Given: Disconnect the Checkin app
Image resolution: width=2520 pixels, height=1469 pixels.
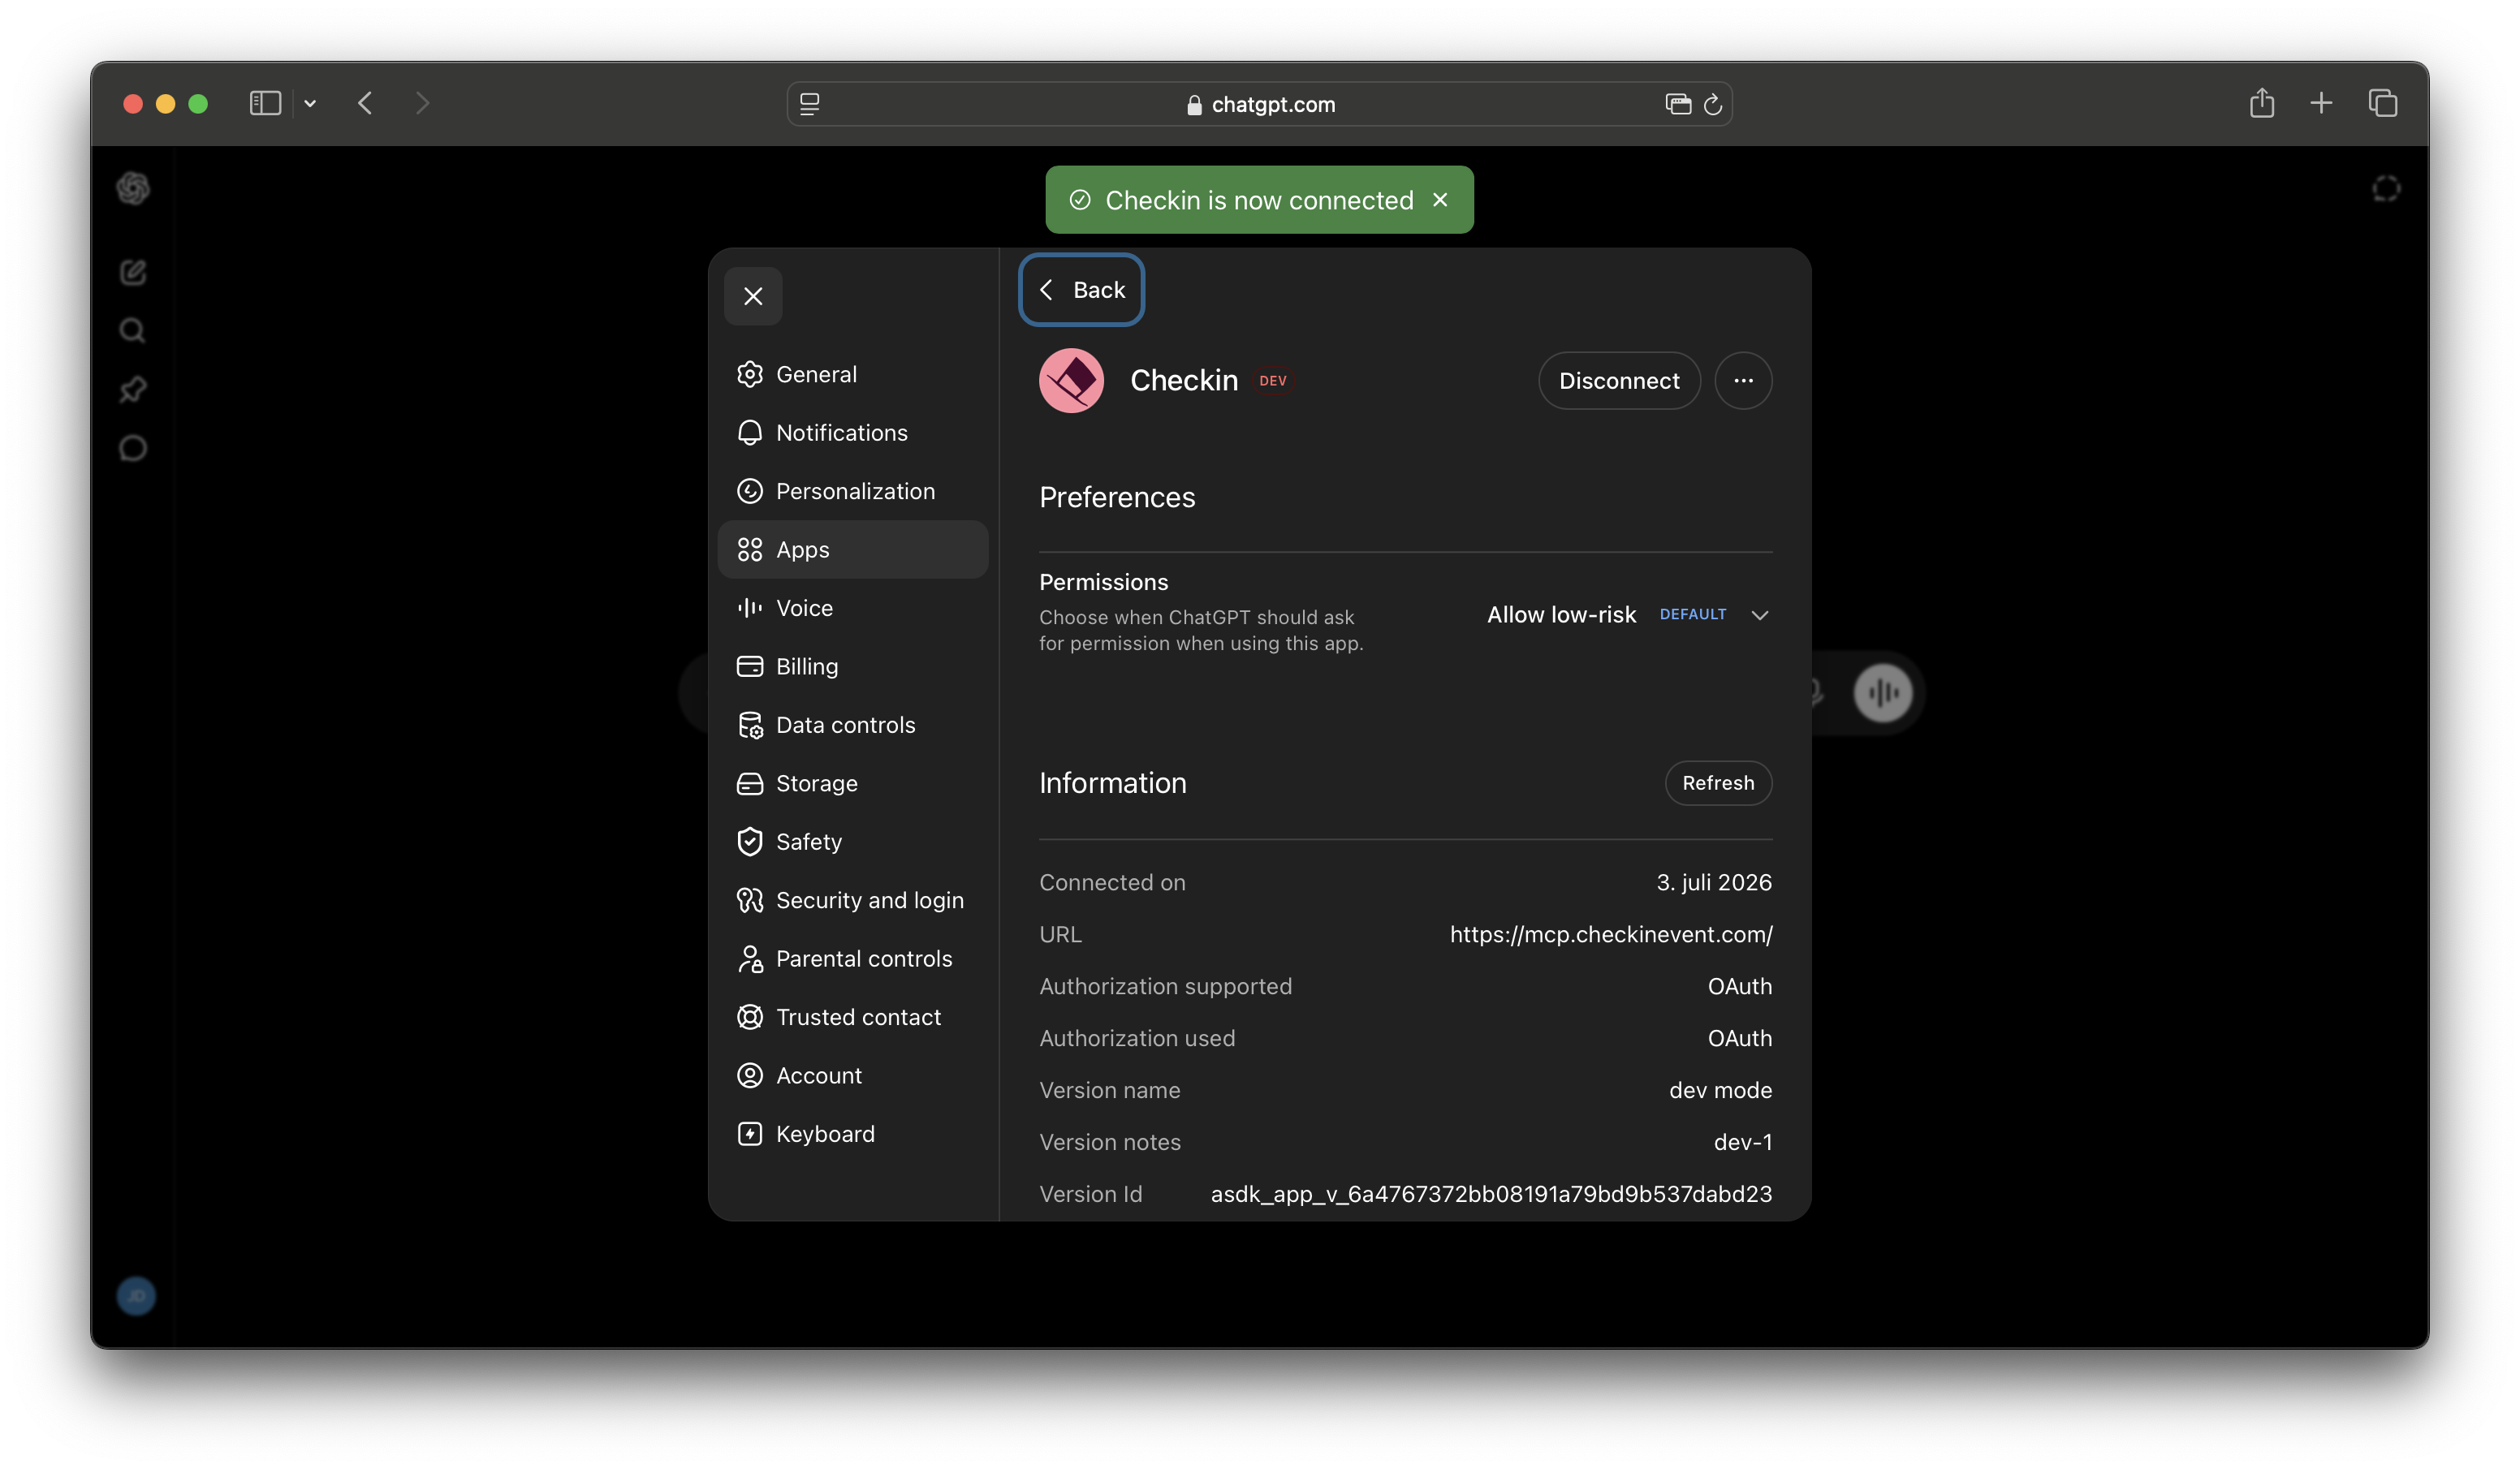Looking at the screenshot, I should (1619, 380).
